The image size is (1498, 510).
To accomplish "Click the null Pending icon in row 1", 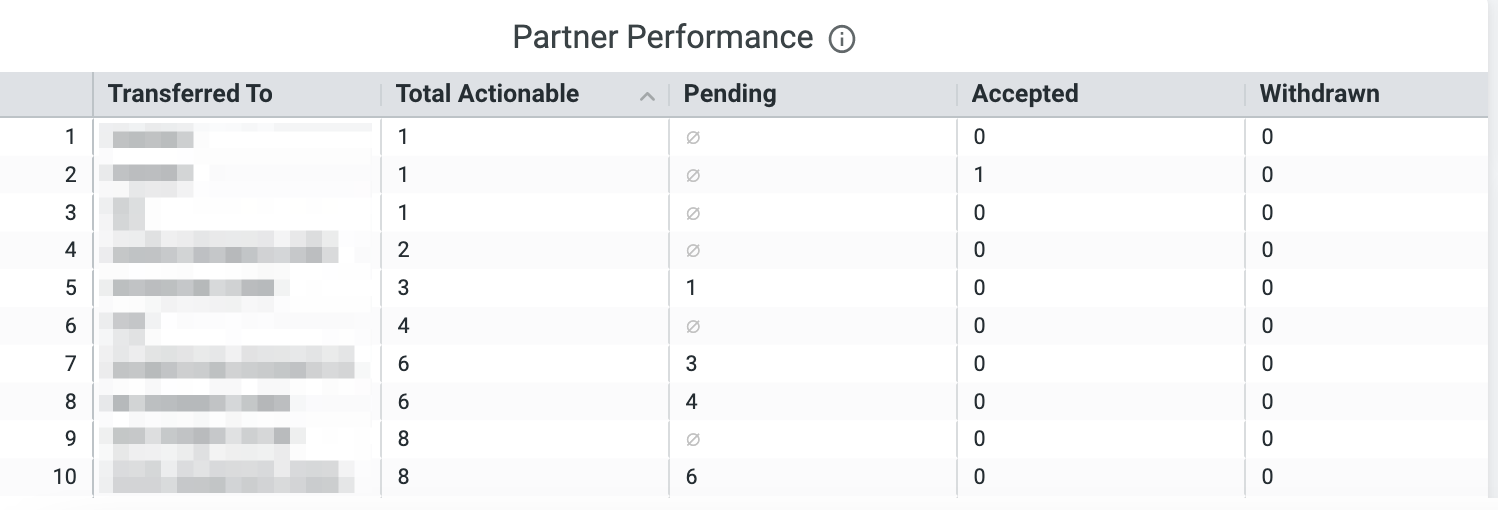I will coord(693,138).
